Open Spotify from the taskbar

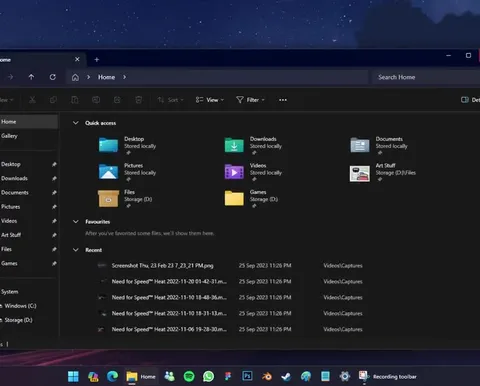click(189, 377)
